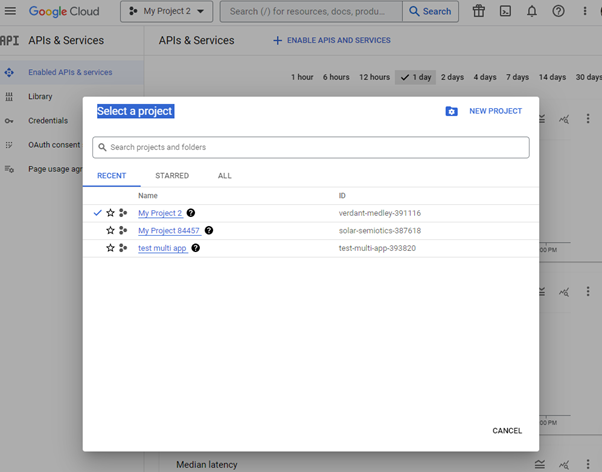The width and height of the screenshot is (602, 472).
Task: Click the Library sidebar icon
Action: click(9, 97)
